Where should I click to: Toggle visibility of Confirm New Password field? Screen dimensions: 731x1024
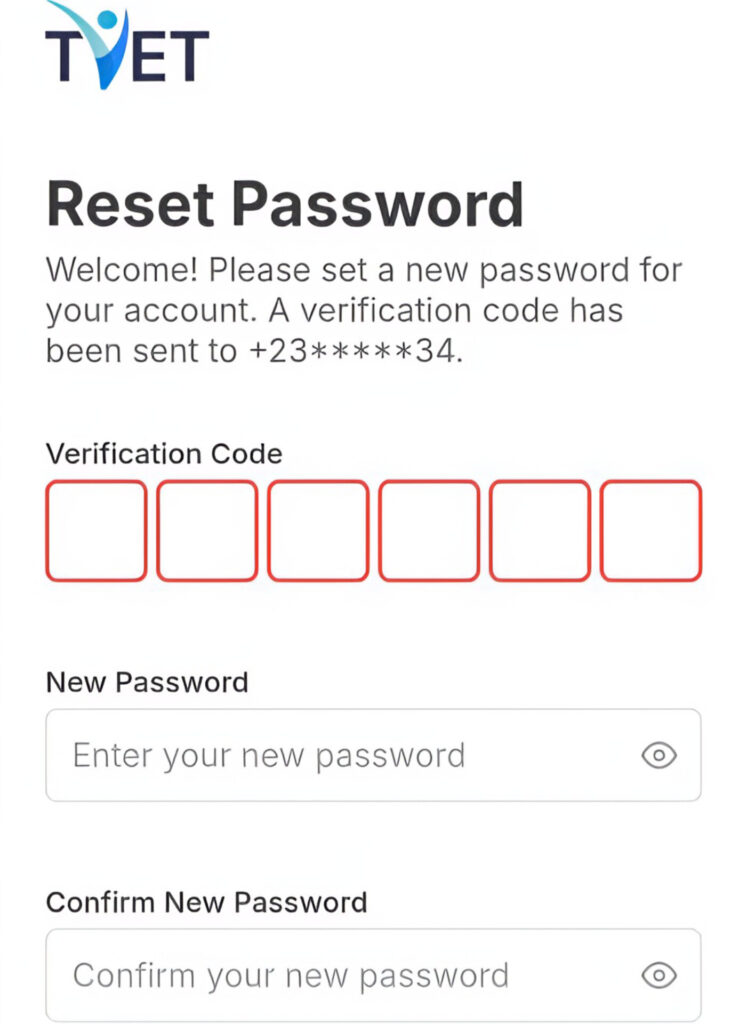658,976
